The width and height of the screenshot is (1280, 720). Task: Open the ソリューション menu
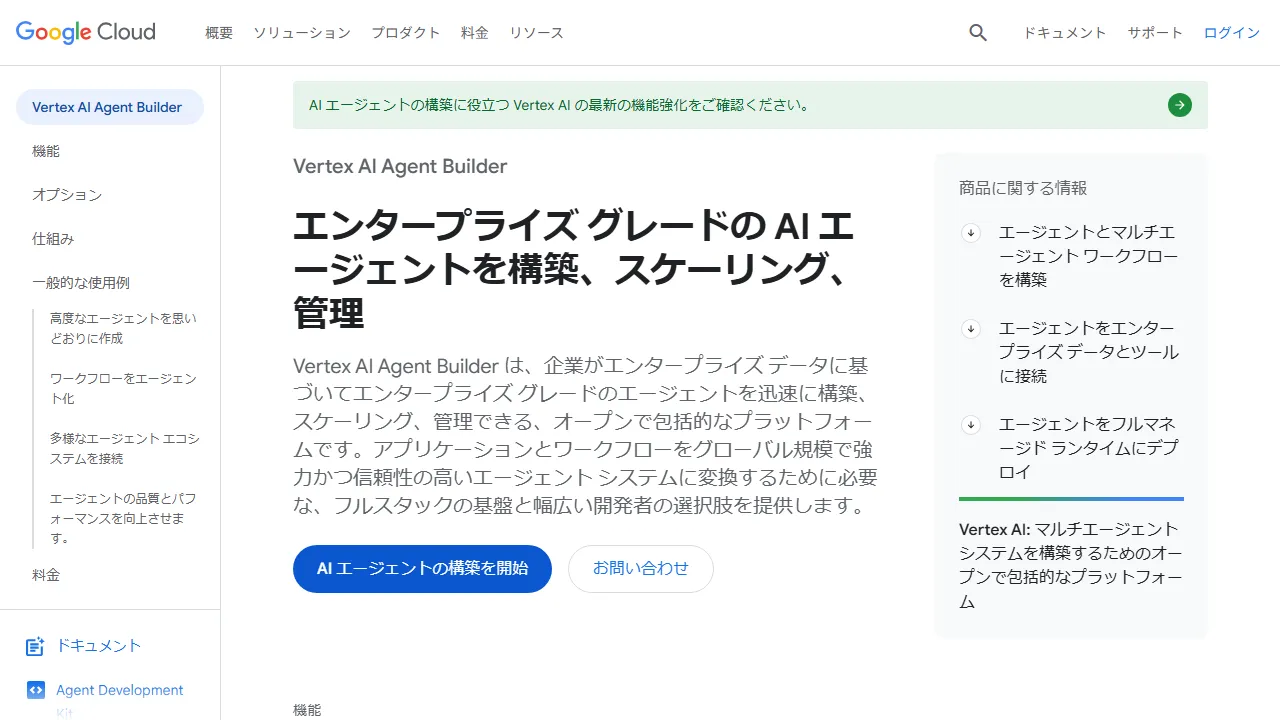tap(301, 32)
